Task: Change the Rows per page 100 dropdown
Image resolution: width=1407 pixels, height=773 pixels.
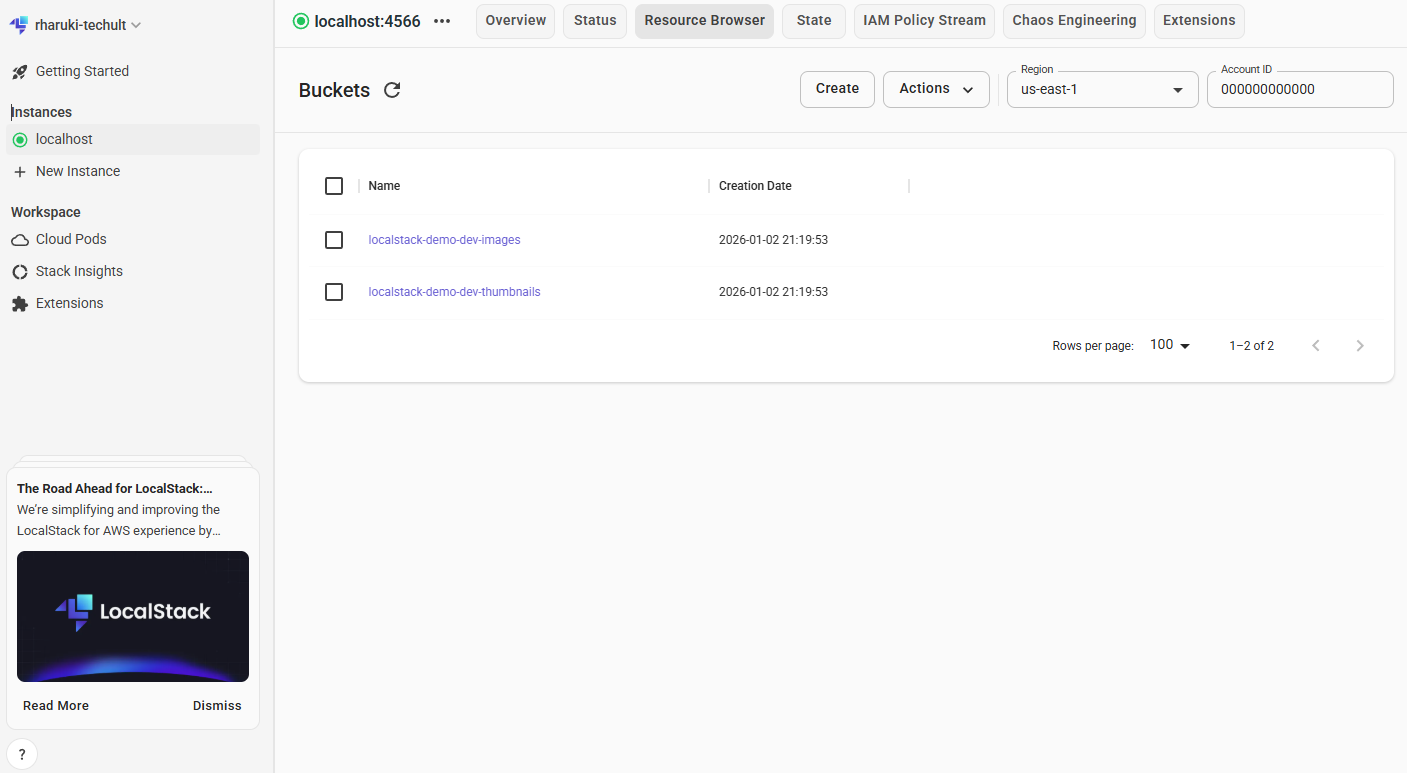Action: pos(1169,345)
